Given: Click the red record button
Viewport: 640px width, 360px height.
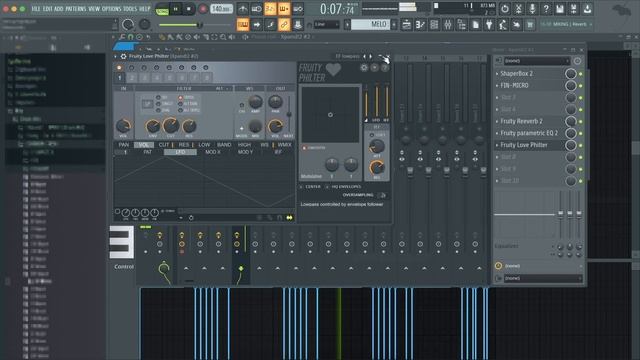Looking at the screenshot, I should click(x=202, y=9).
